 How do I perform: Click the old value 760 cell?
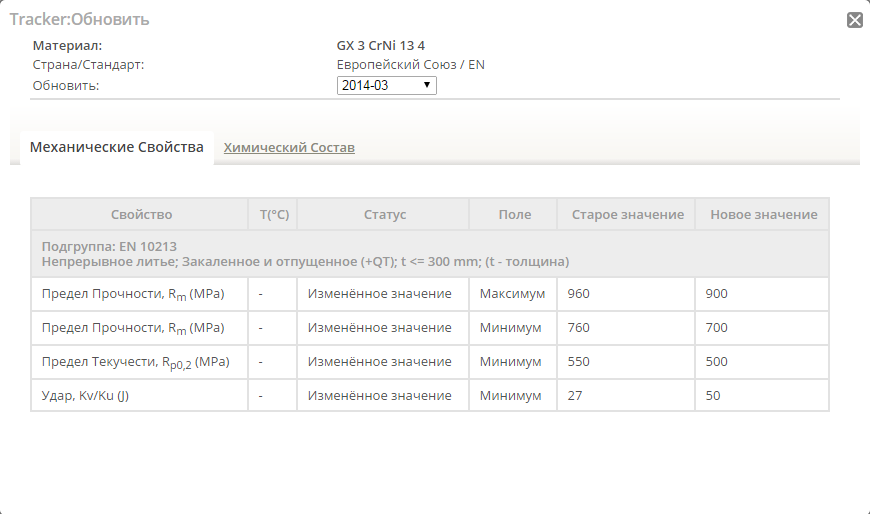pos(626,328)
